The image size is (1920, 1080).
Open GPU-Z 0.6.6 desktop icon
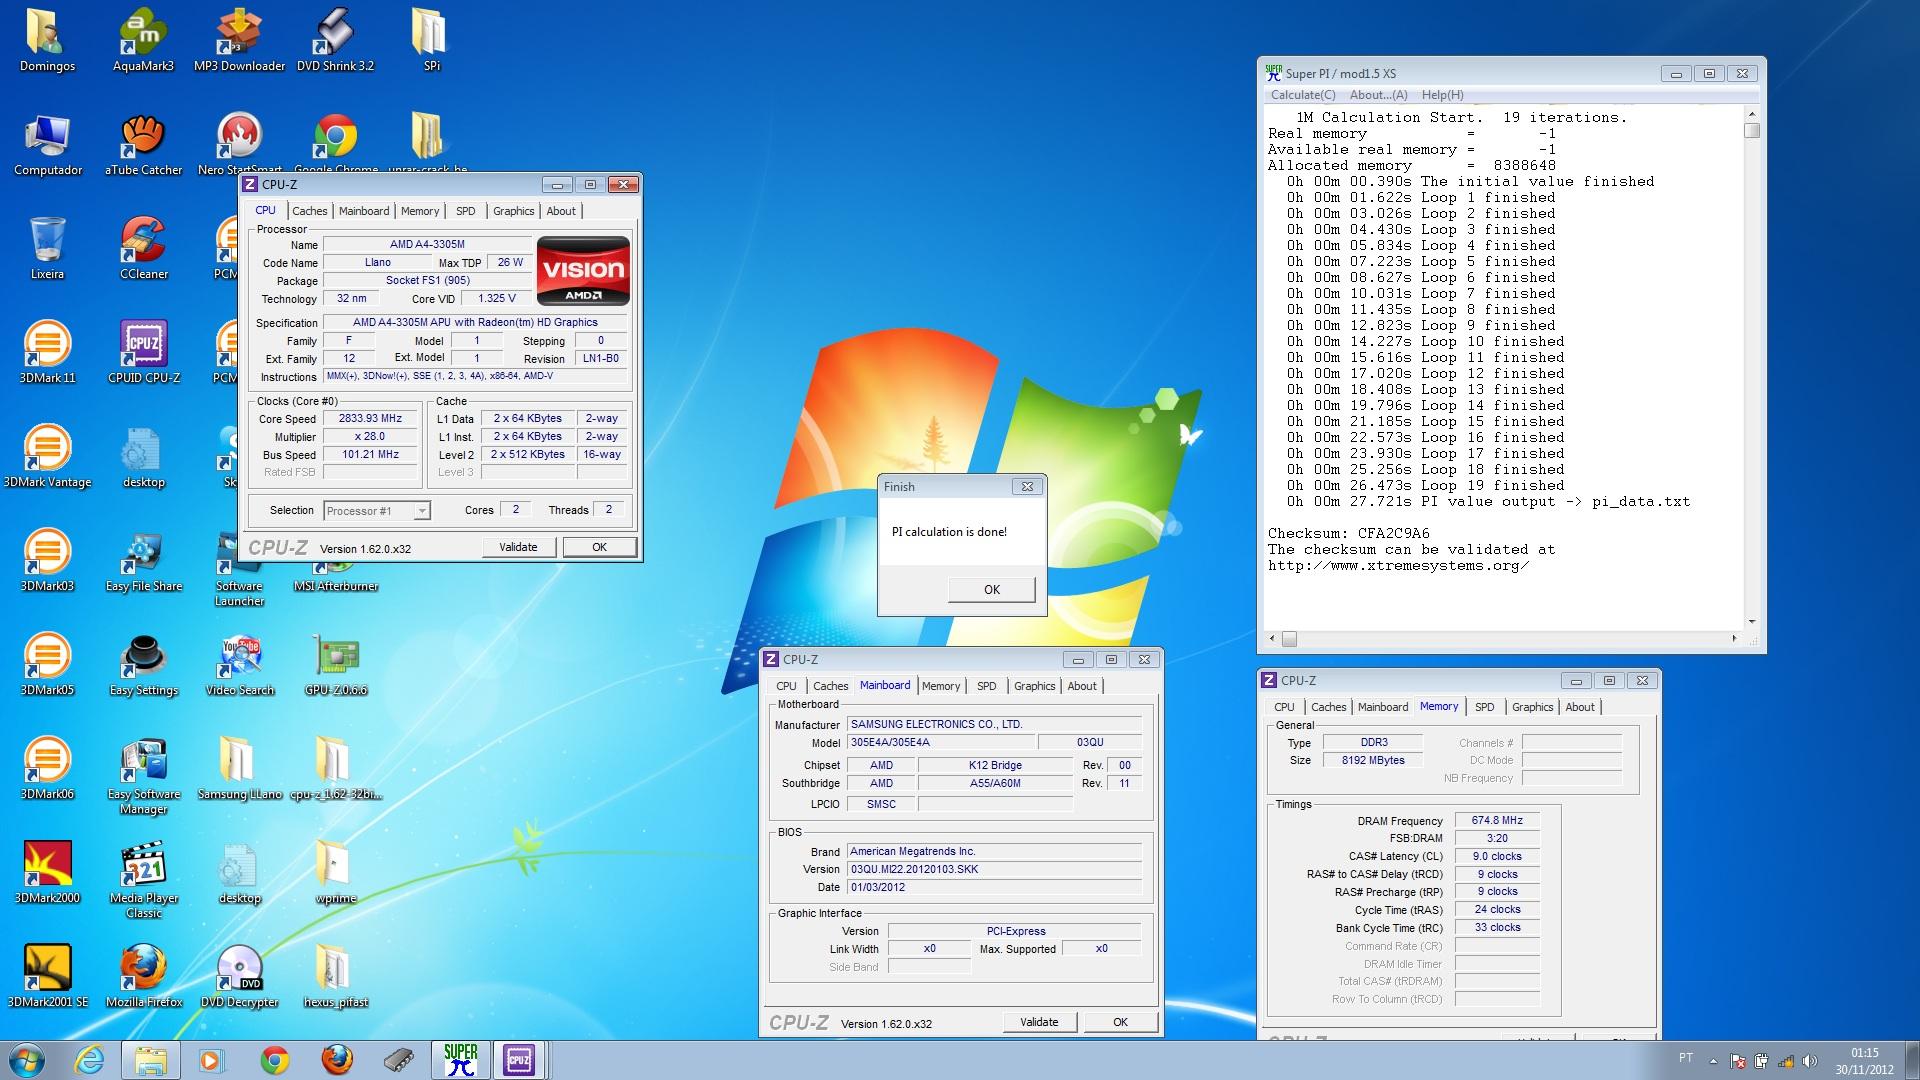[335, 664]
